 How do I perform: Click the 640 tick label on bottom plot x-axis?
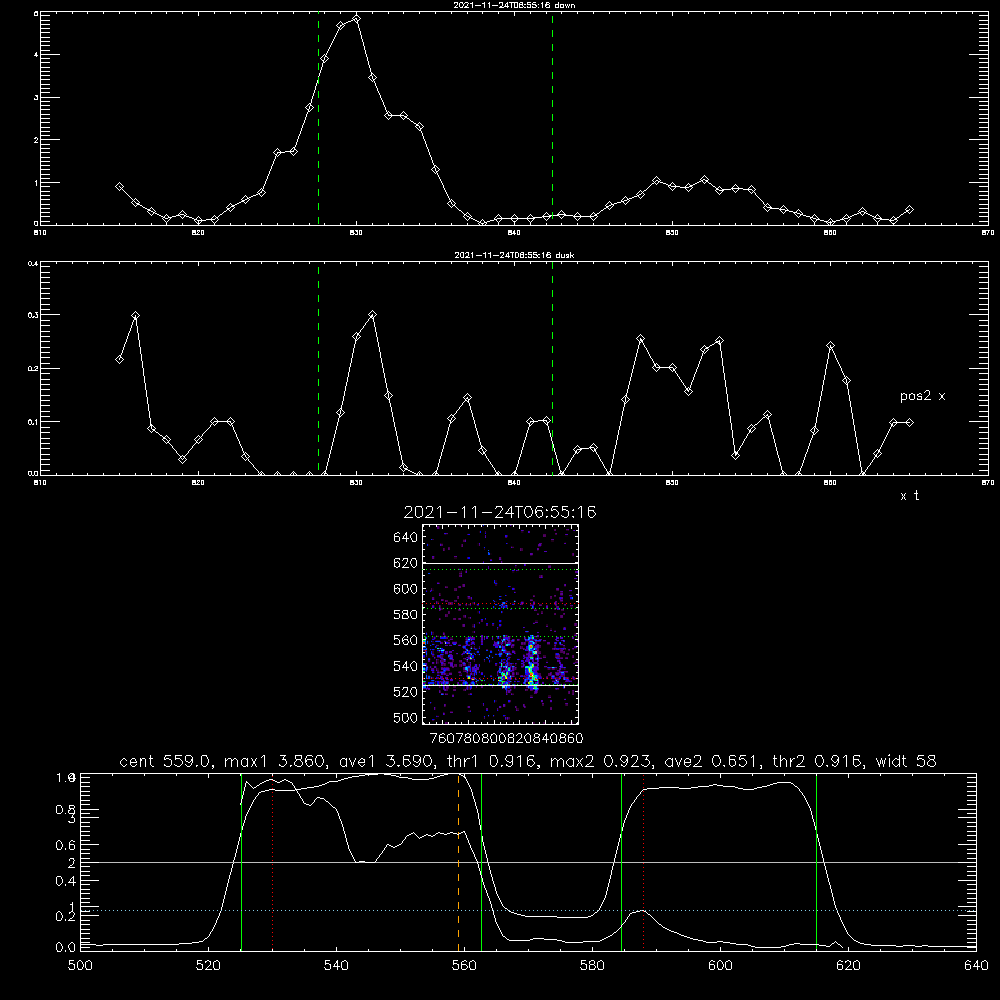coord(976,966)
